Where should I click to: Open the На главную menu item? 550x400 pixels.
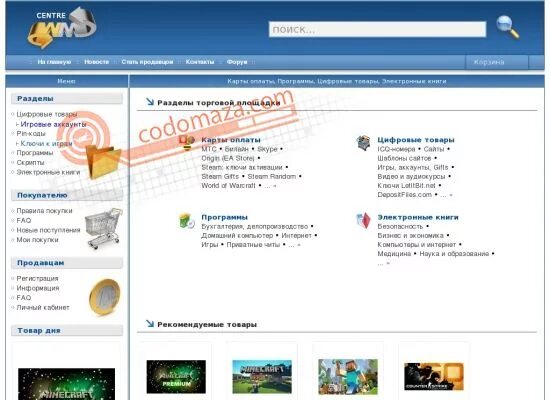(x=54, y=62)
